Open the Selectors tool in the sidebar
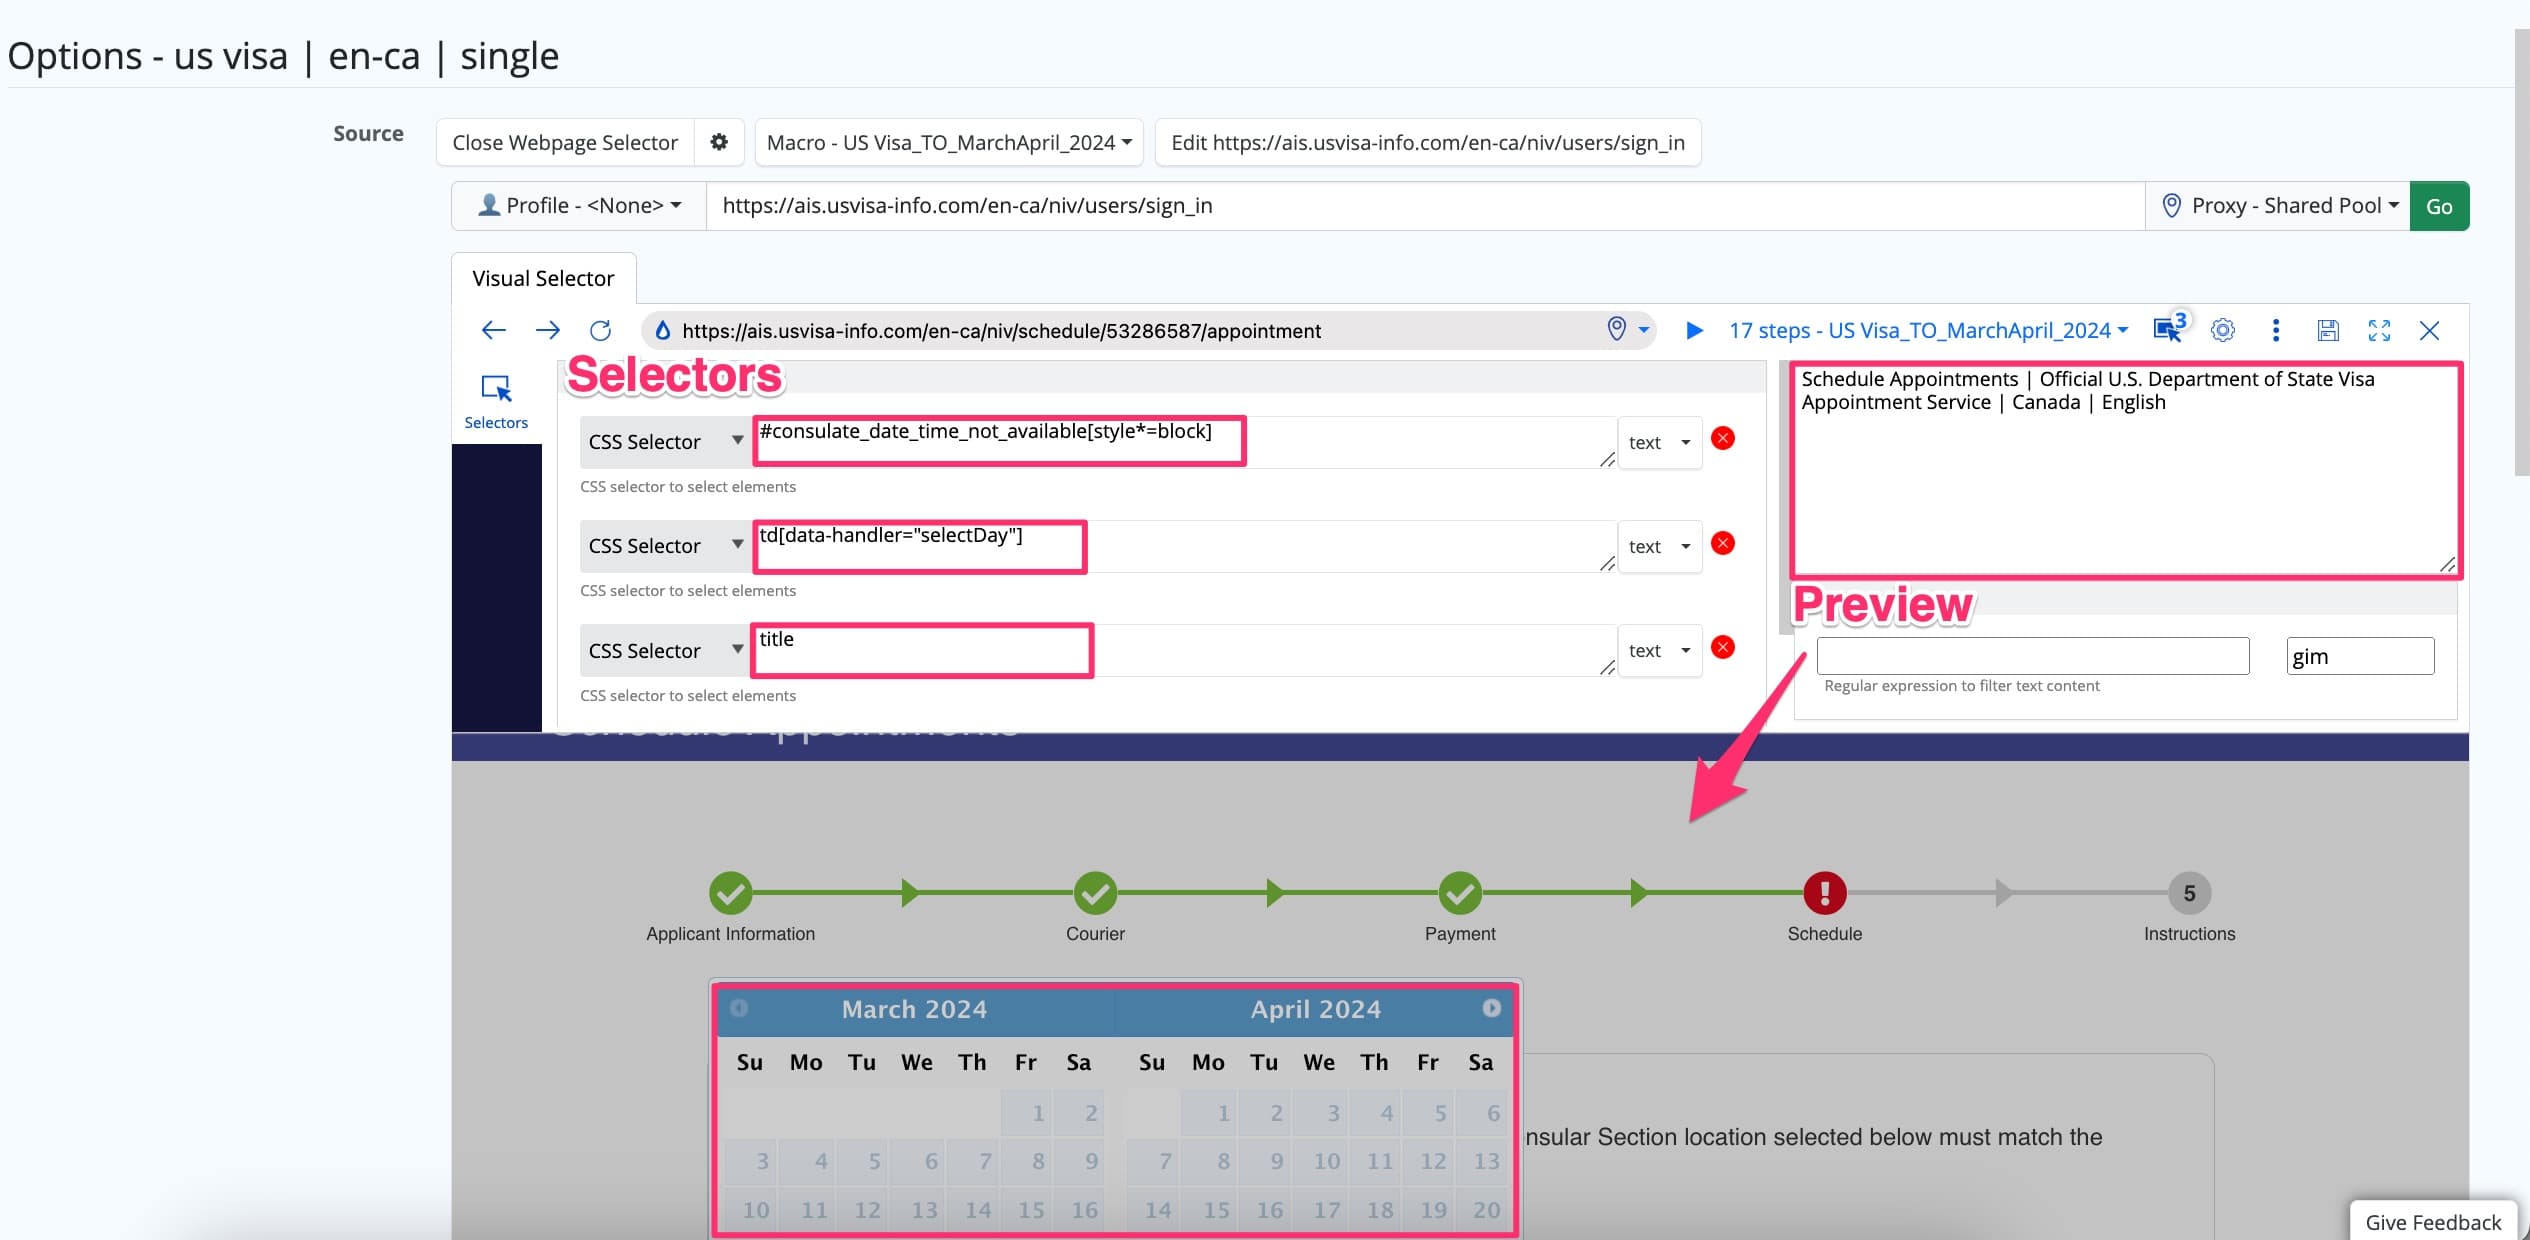The width and height of the screenshot is (2530, 1240). 496,401
